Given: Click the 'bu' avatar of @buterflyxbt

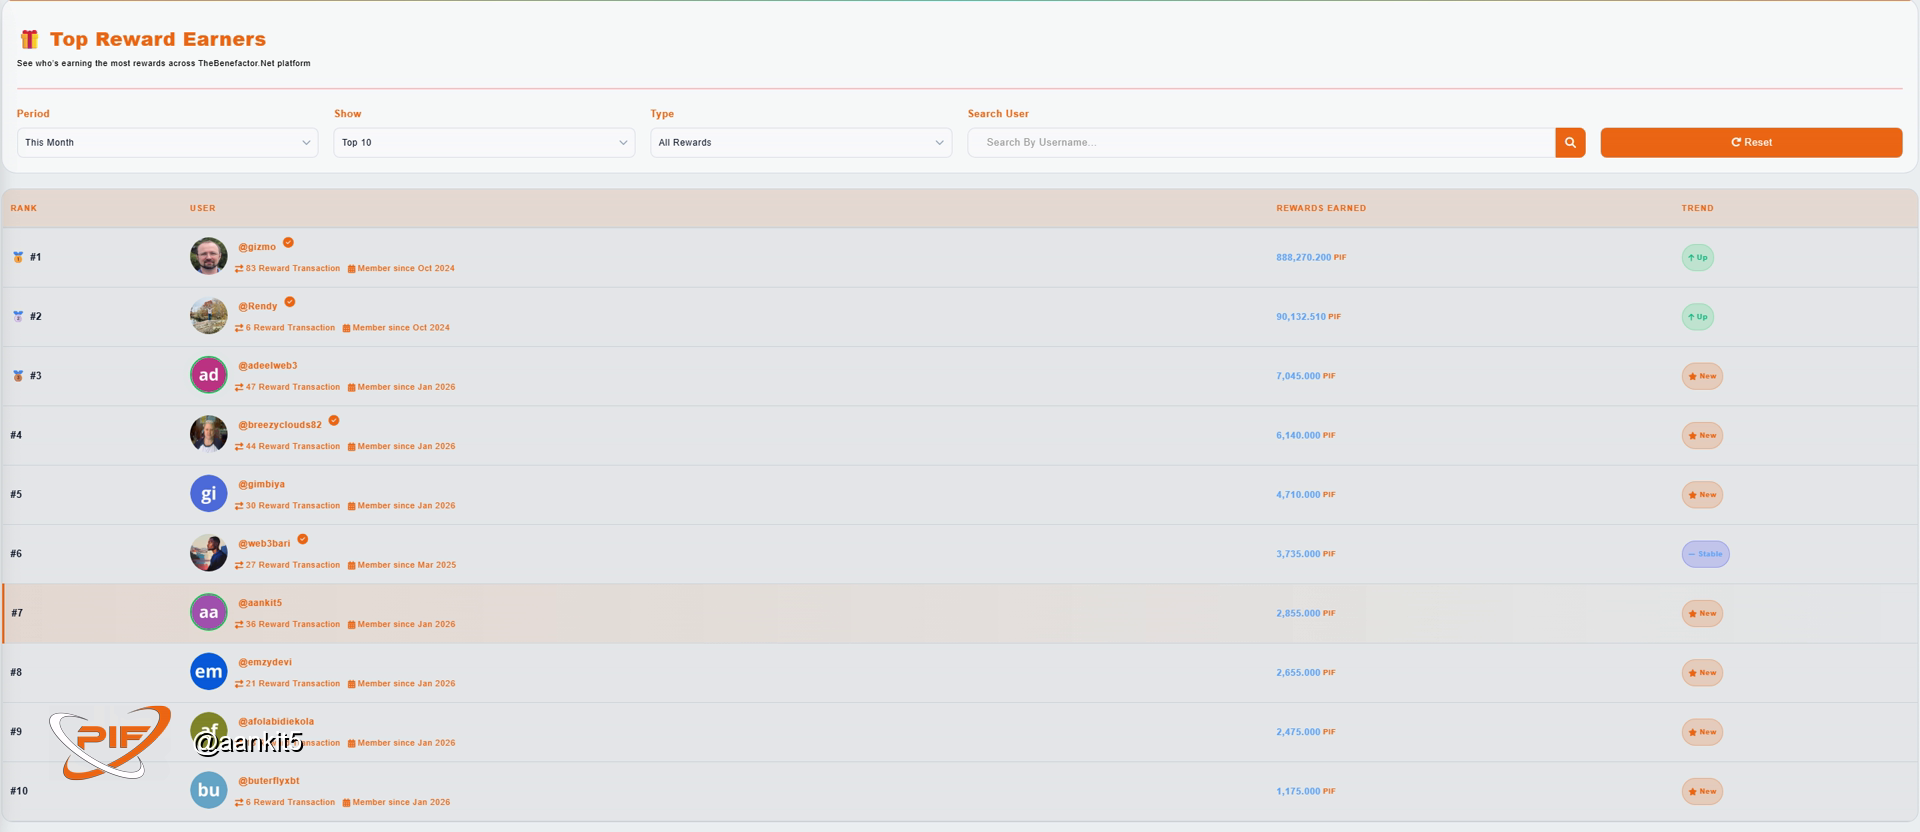Looking at the screenshot, I should click(x=208, y=790).
